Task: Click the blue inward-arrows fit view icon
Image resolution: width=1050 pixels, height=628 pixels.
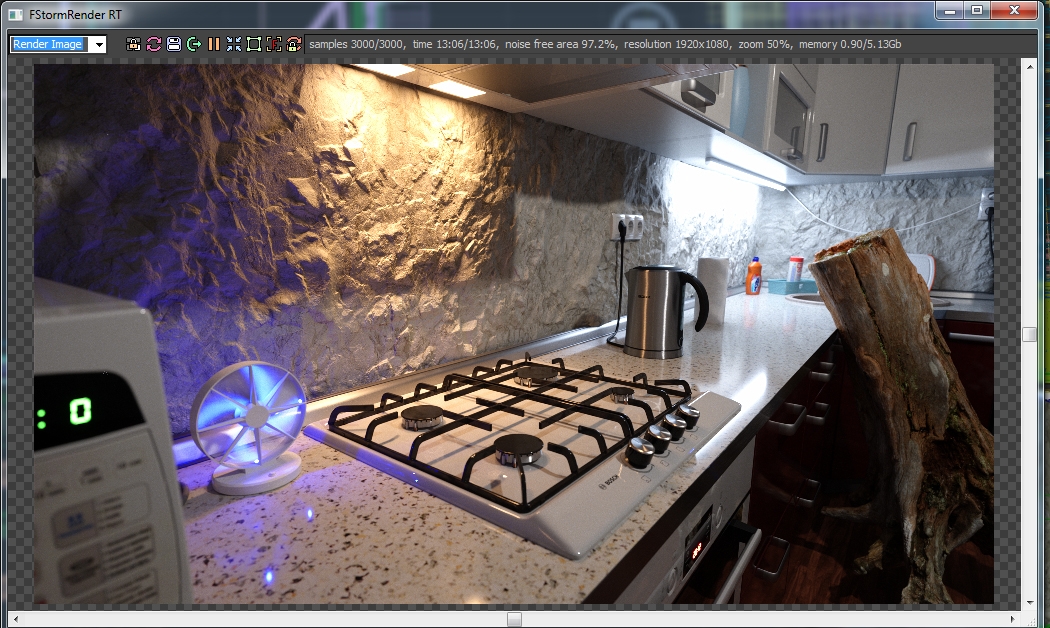Action: click(234, 44)
